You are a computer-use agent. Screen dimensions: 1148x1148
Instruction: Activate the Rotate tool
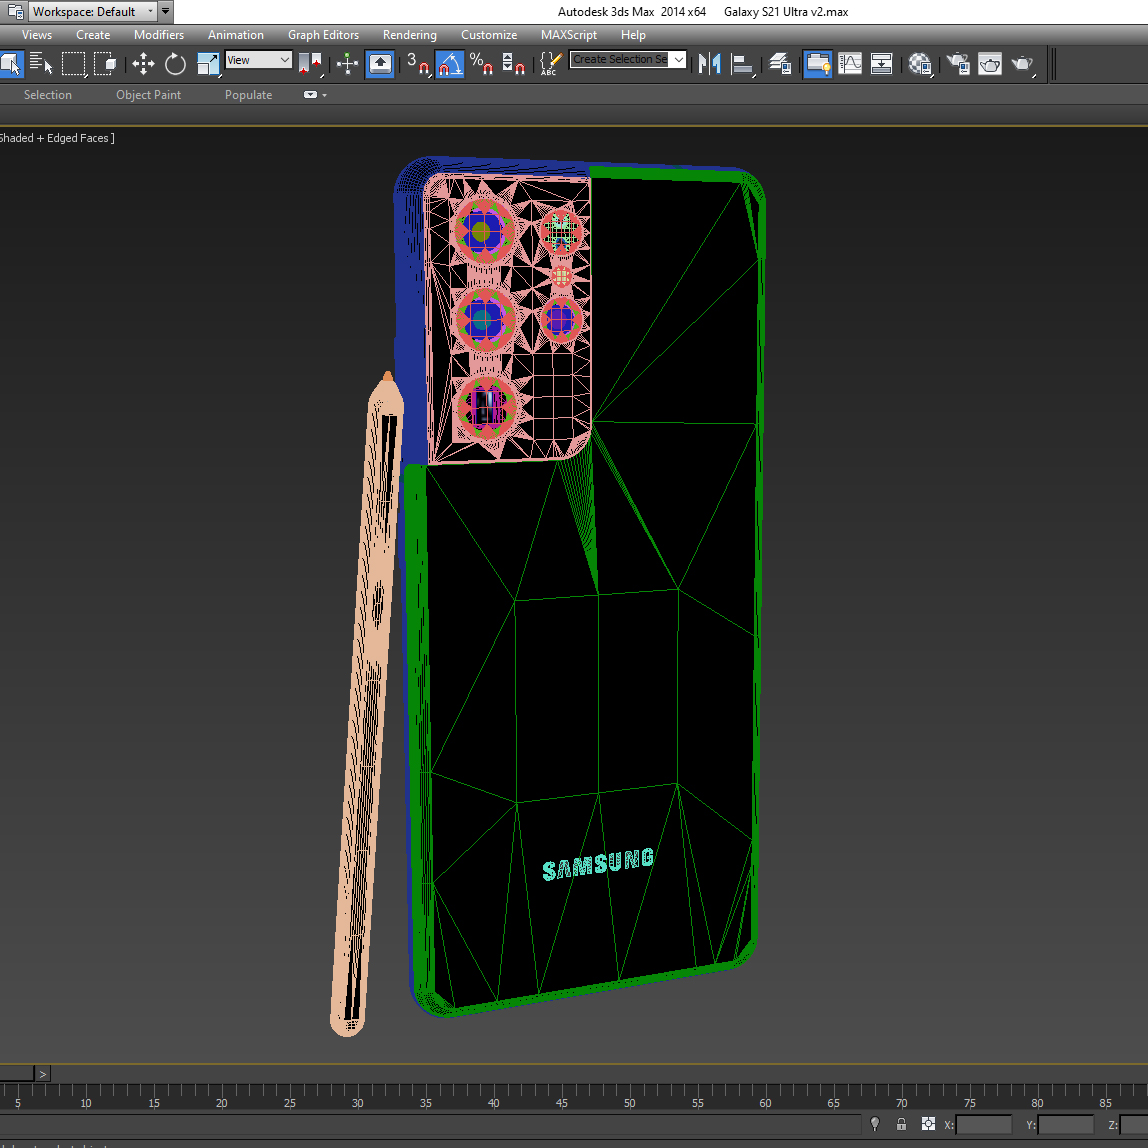175,64
